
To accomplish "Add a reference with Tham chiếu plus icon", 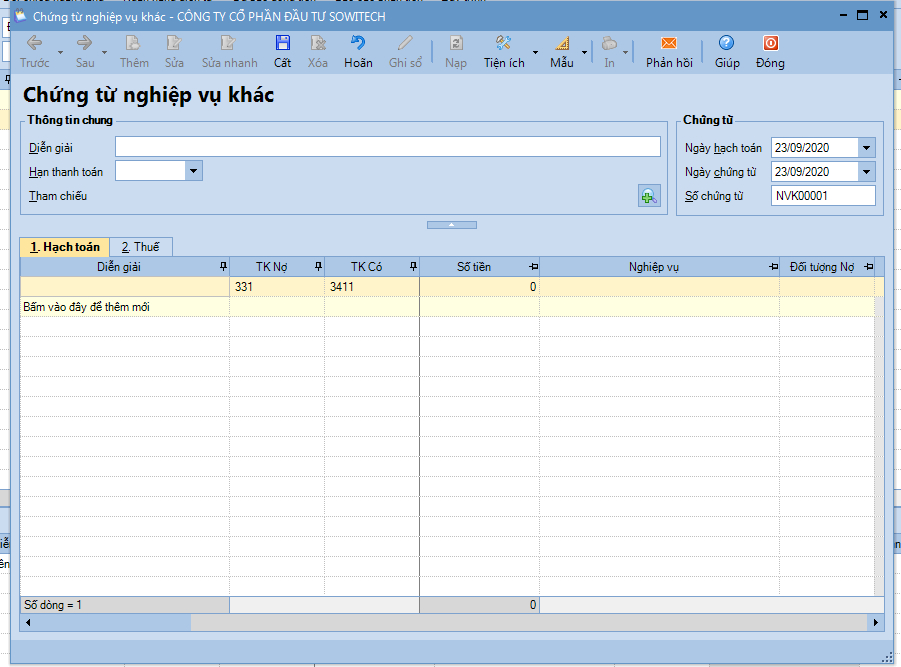I will pos(649,196).
